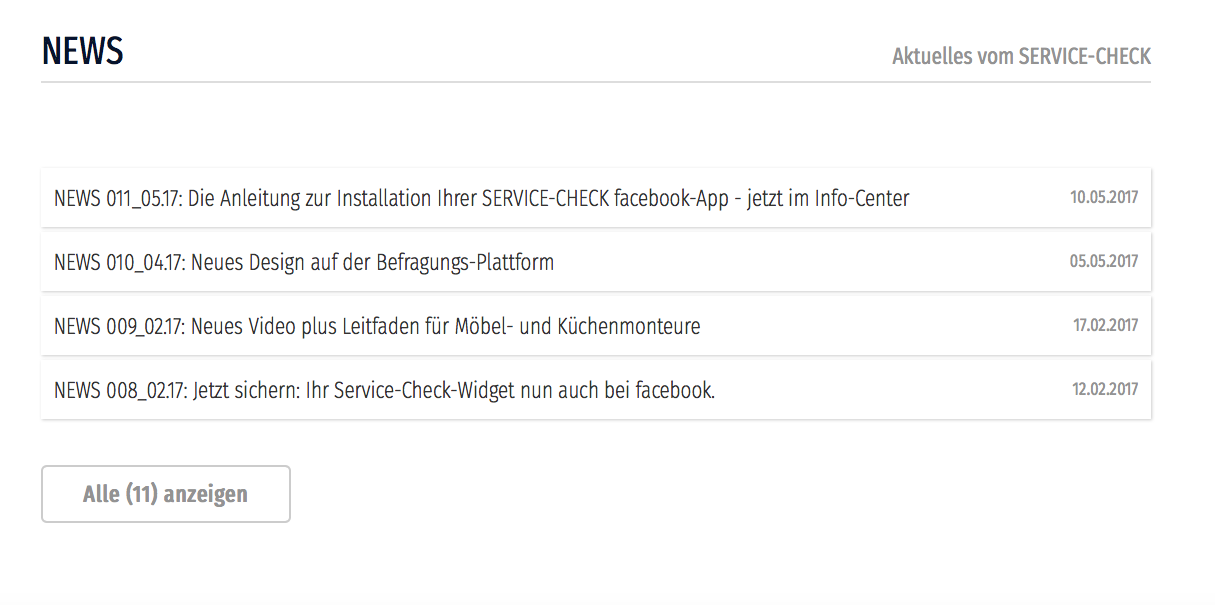The width and height of the screenshot is (1215, 605).
Task: Open the news 011 facebook-App installation headline
Action: point(481,198)
